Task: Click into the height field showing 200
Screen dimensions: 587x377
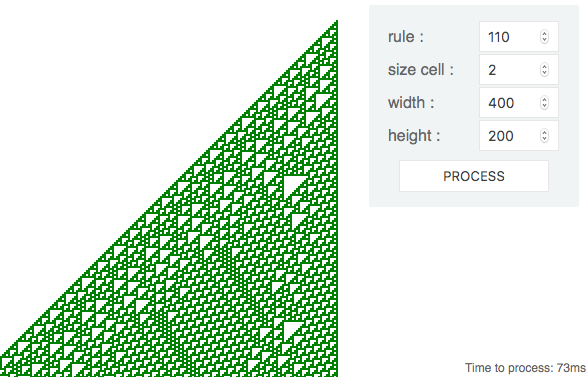Action: coord(518,136)
